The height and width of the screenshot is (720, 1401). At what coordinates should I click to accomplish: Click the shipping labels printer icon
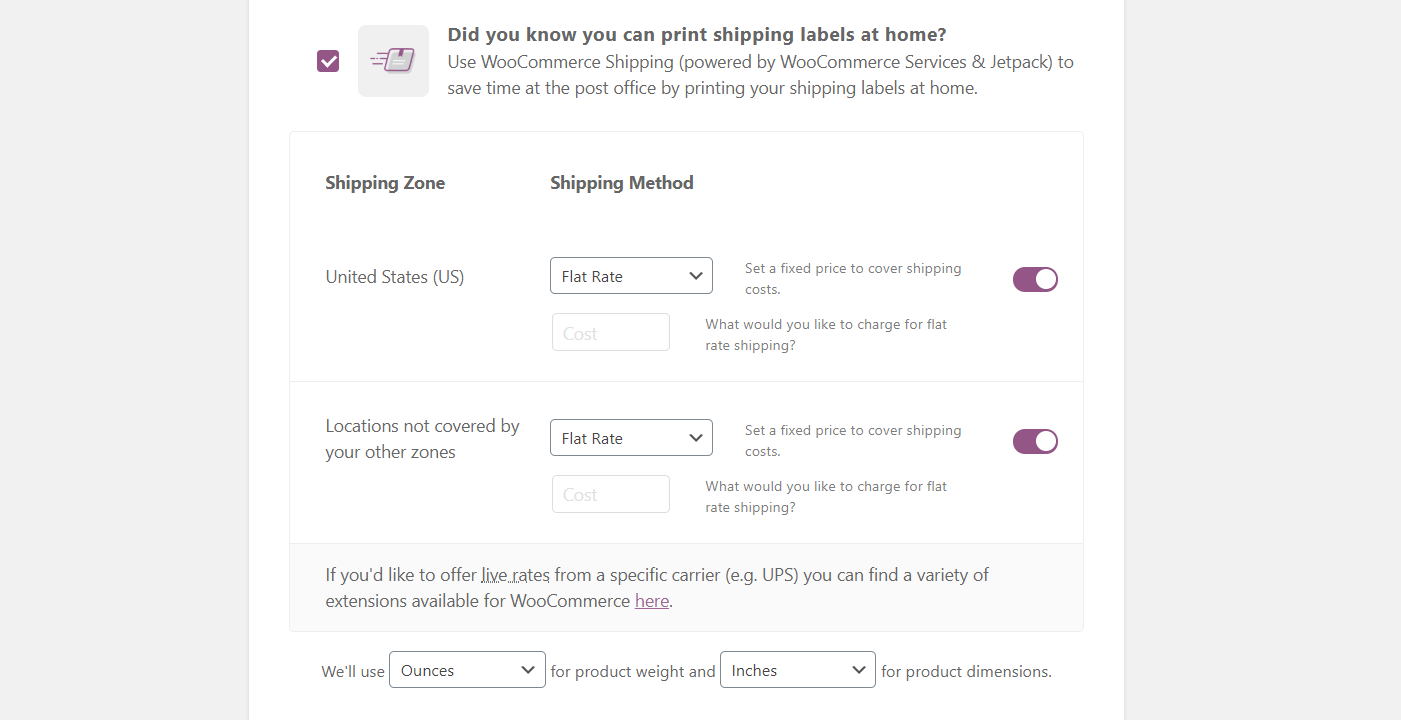tap(393, 61)
